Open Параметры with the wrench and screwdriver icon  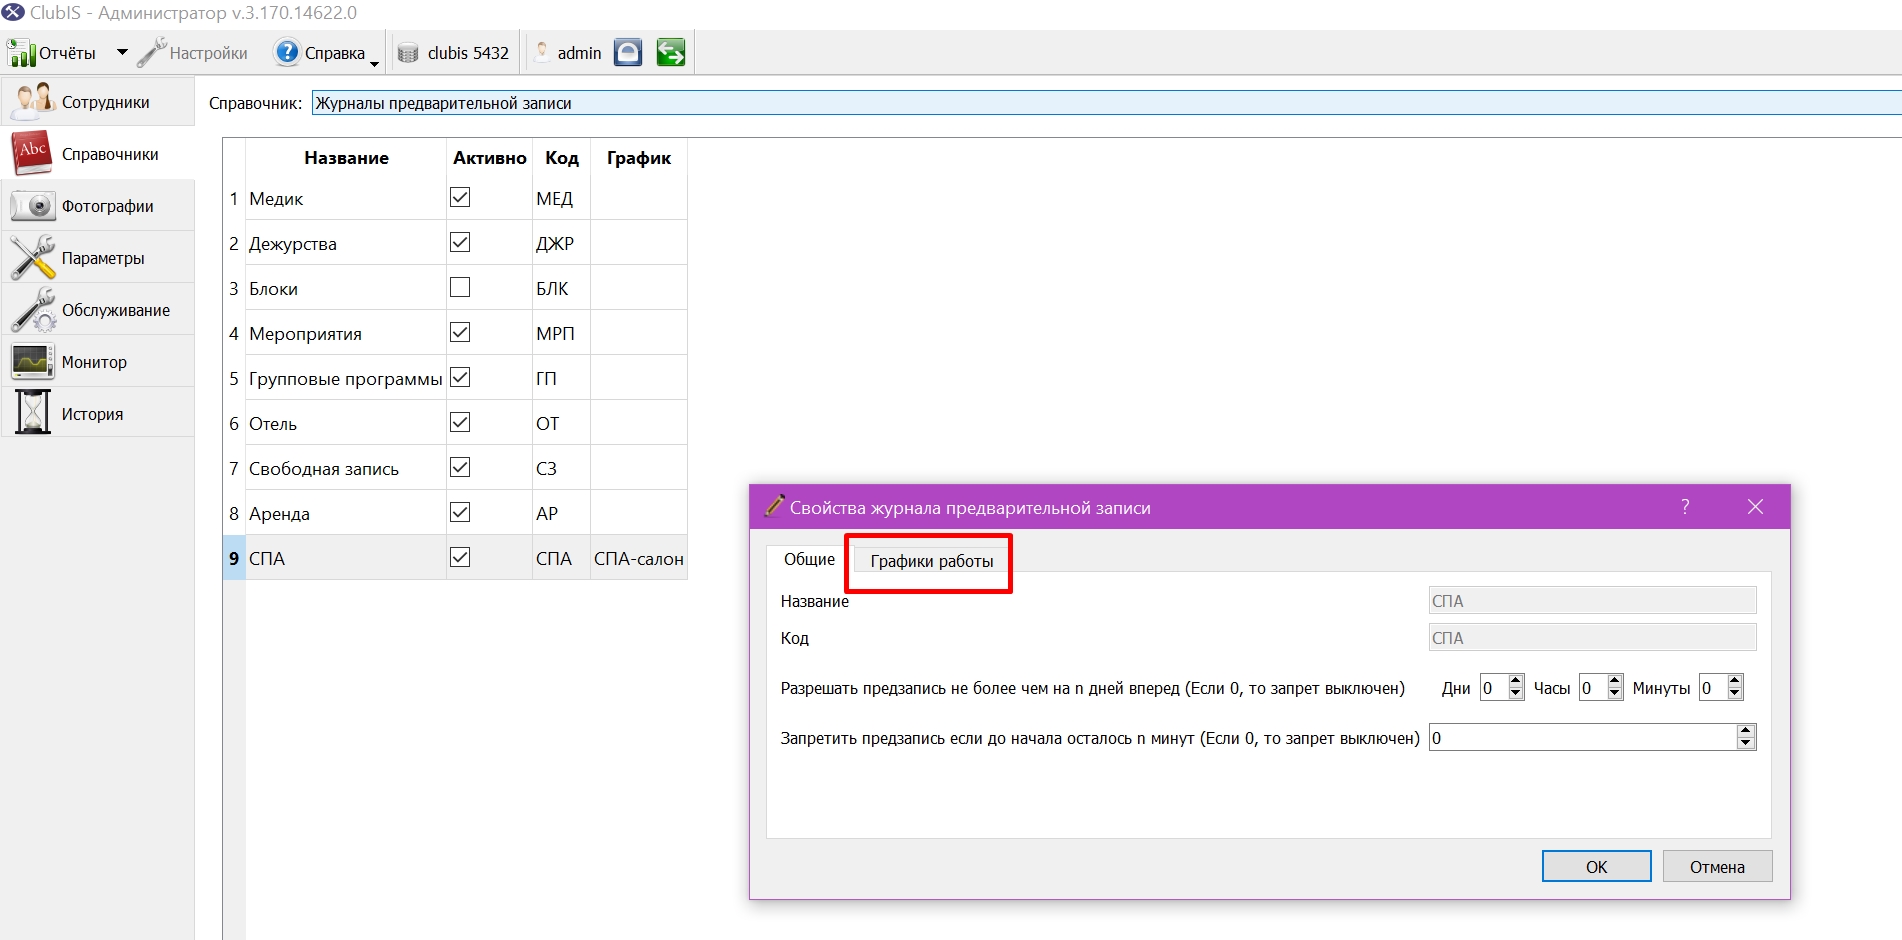tap(98, 258)
